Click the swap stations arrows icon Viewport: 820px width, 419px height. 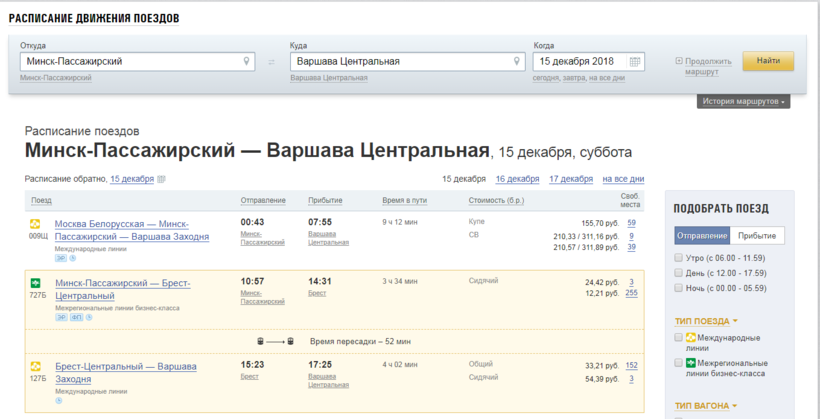(x=271, y=62)
